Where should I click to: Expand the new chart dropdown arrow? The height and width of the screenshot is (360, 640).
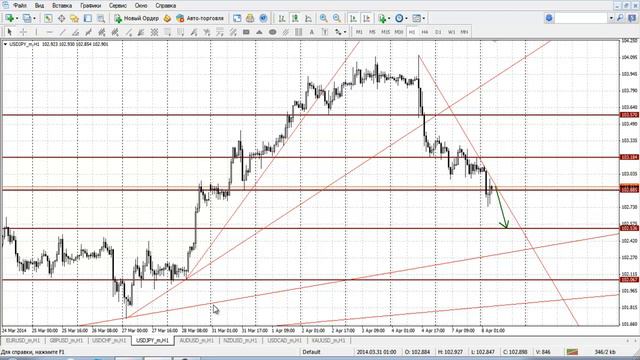tap(17, 18)
